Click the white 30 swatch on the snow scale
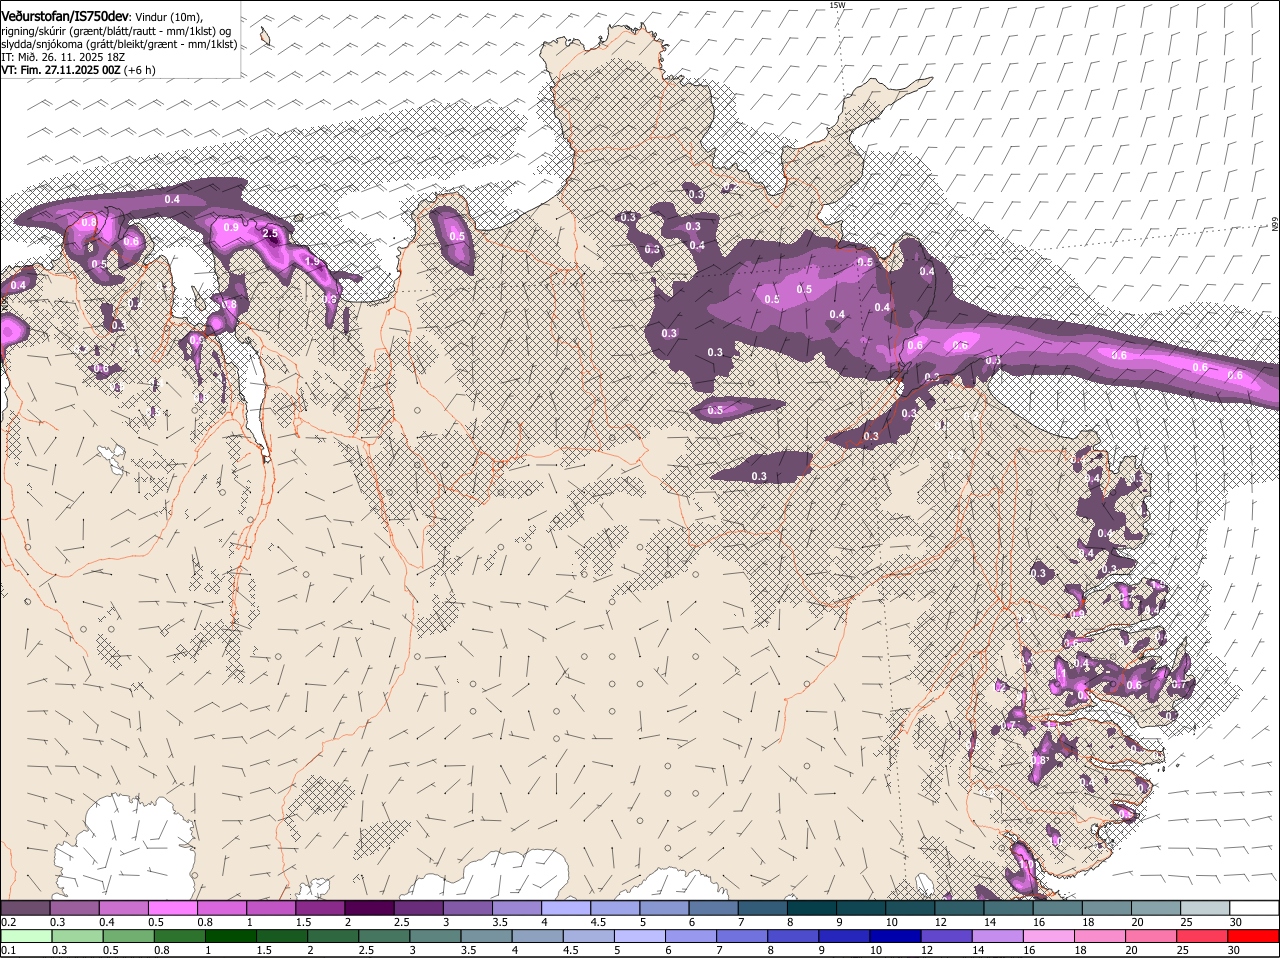The width and height of the screenshot is (1280, 958). (1254, 908)
